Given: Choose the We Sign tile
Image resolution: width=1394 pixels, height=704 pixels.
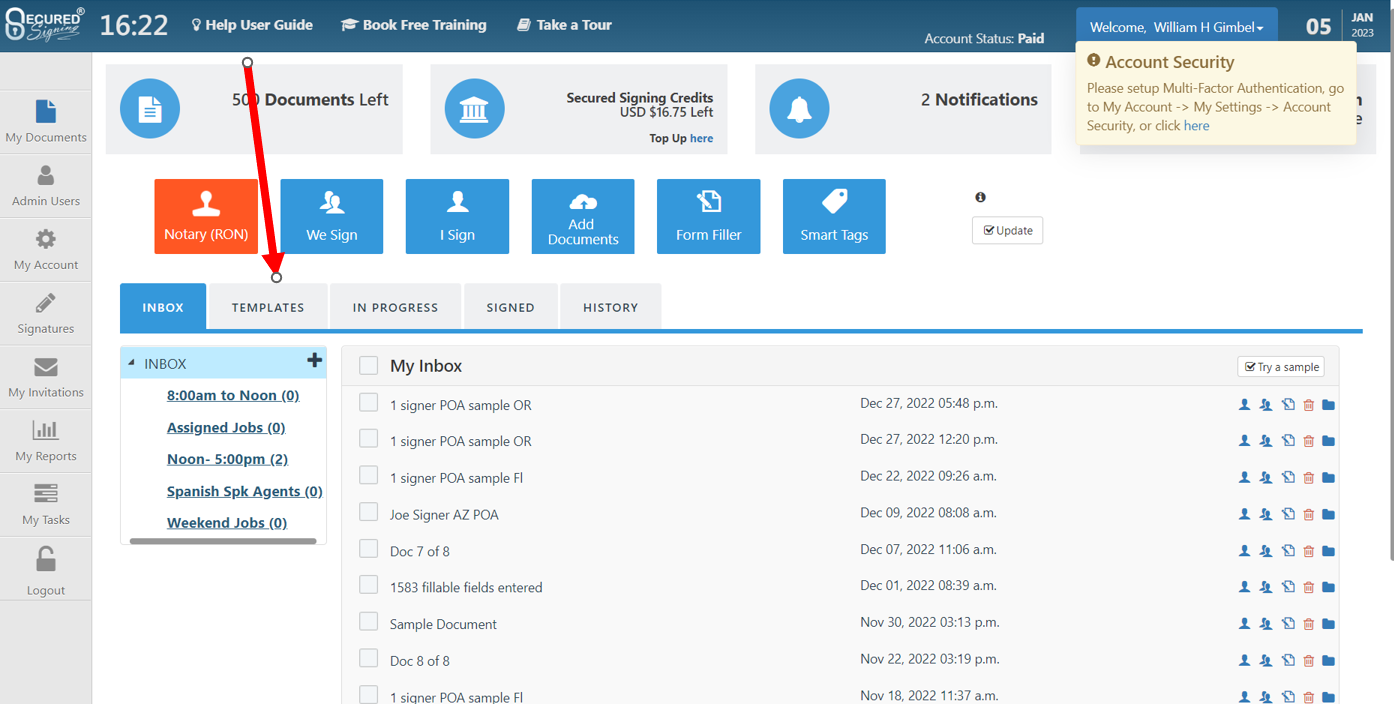Looking at the screenshot, I should pyautogui.click(x=332, y=216).
